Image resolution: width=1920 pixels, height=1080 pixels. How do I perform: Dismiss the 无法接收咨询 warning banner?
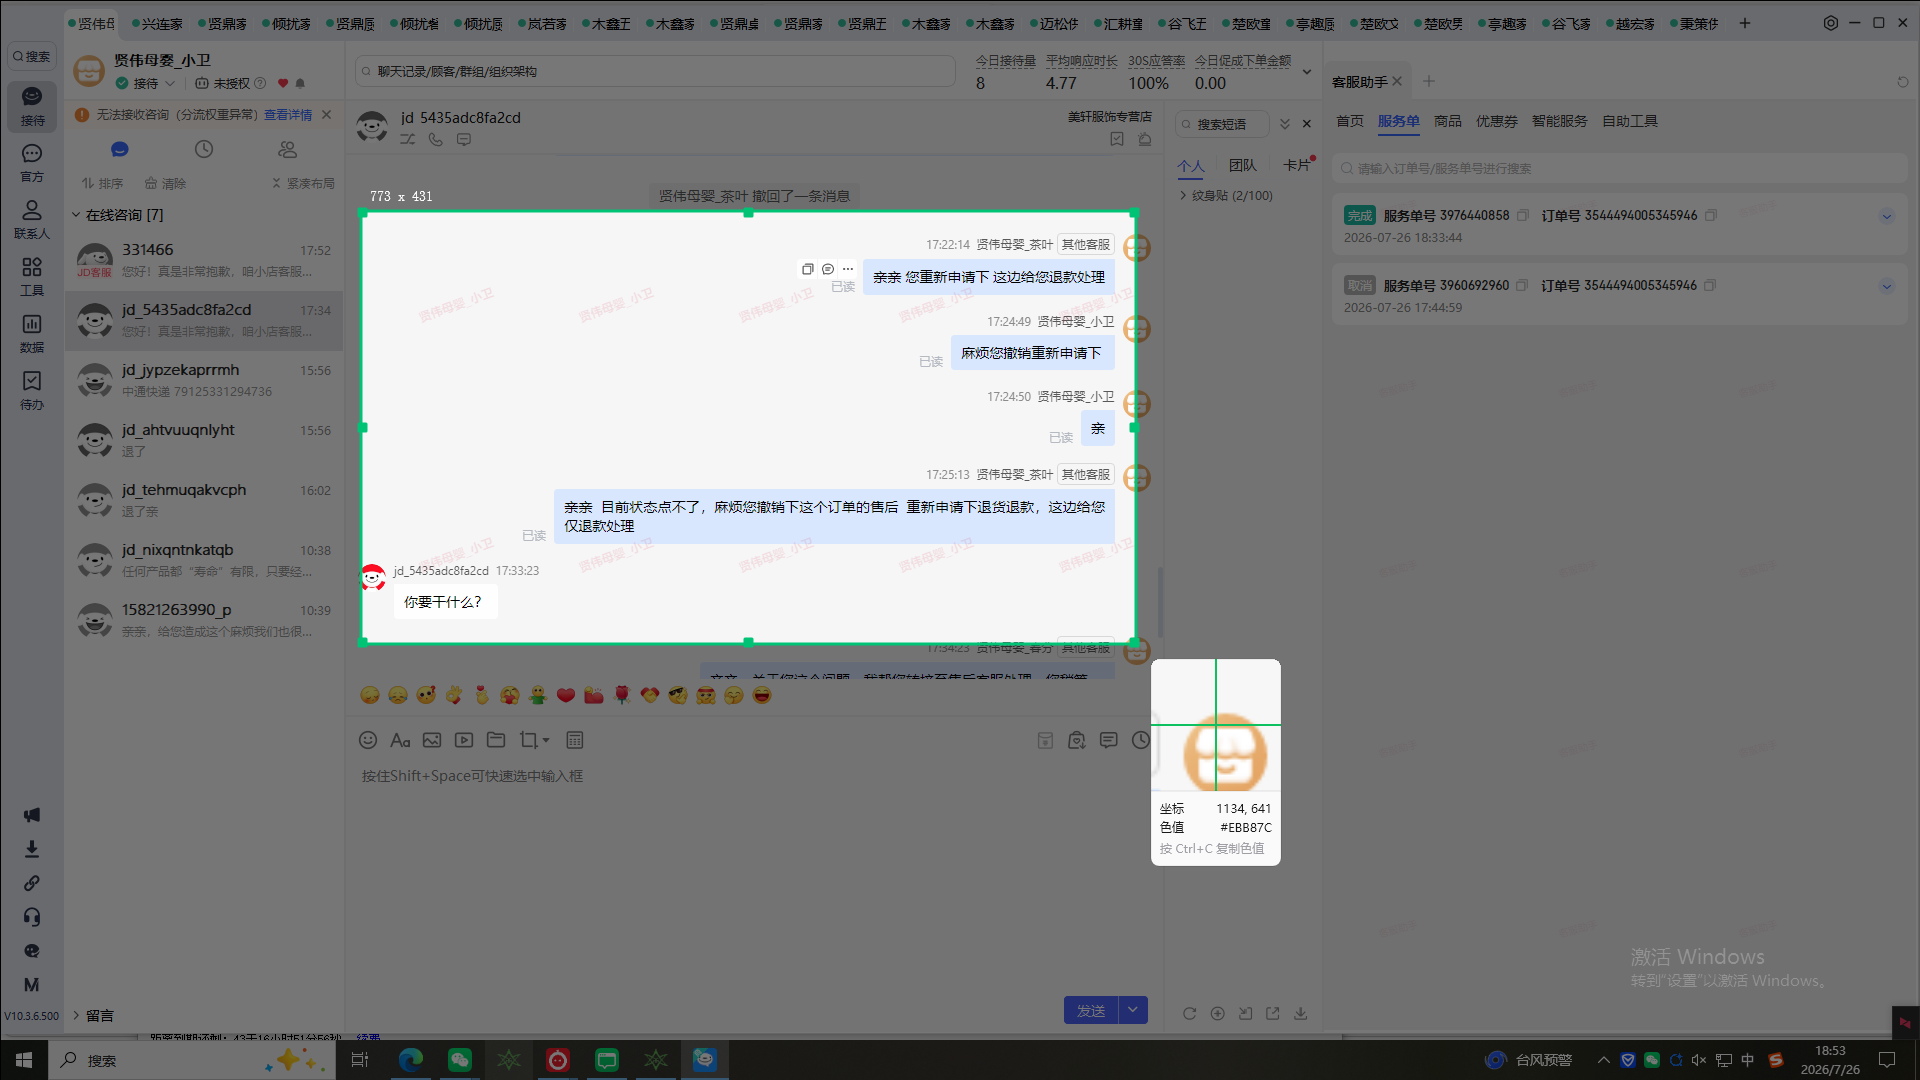click(x=327, y=115)
